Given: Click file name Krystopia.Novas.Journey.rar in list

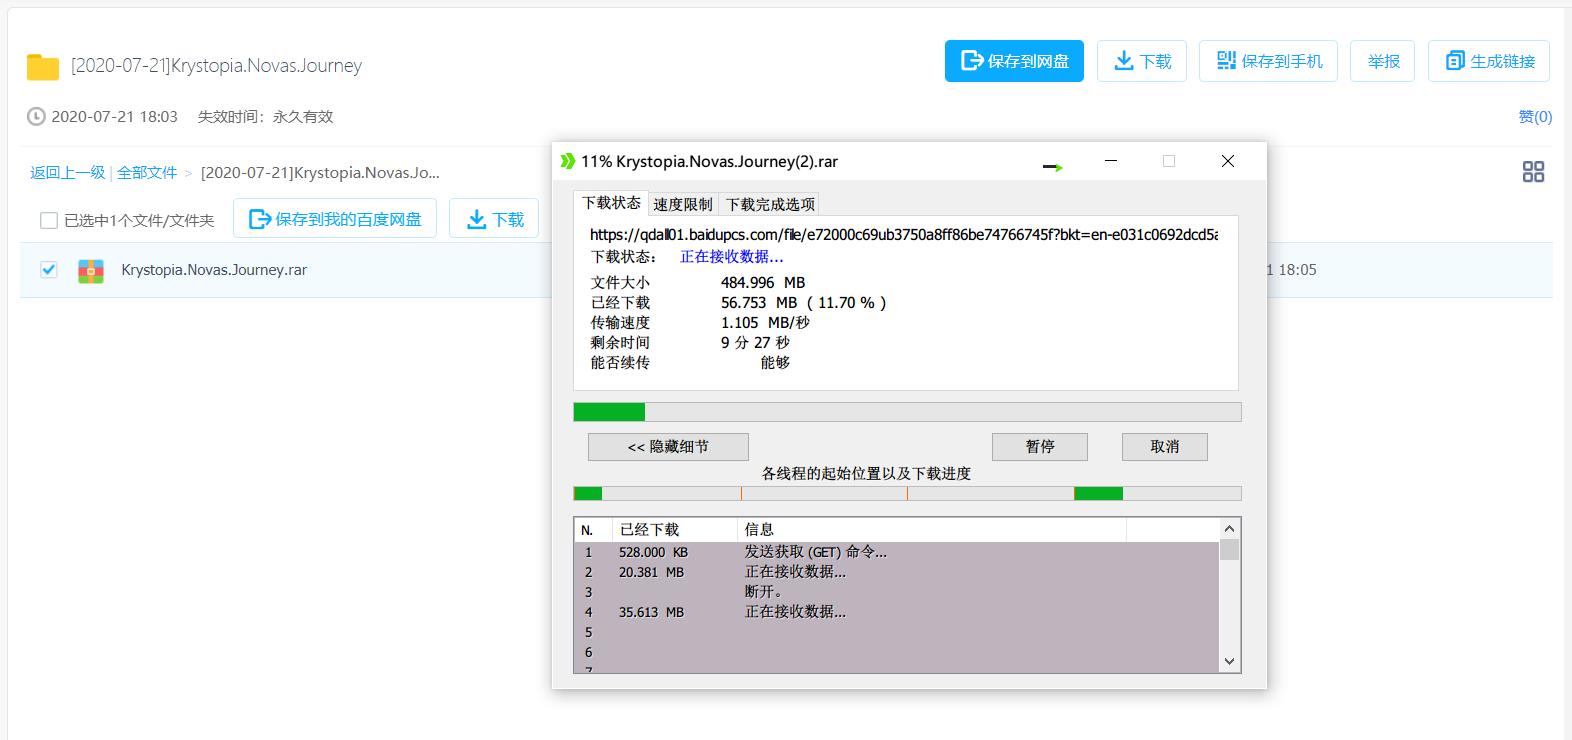Looking at the screenshot, I should (214, 270).
